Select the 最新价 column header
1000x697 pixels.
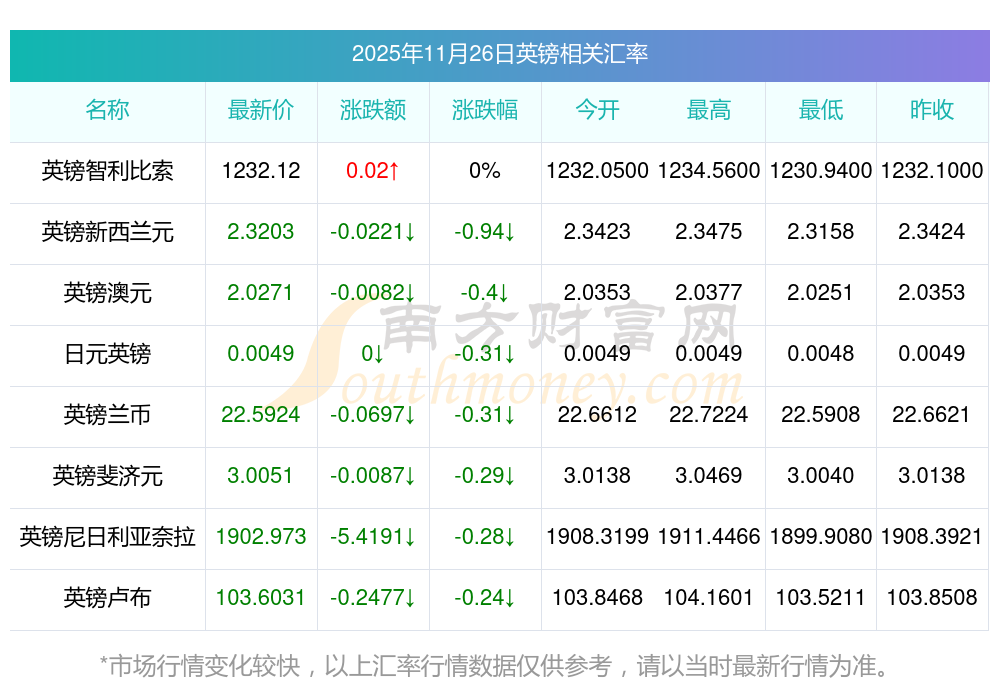[x=261, y=110]
